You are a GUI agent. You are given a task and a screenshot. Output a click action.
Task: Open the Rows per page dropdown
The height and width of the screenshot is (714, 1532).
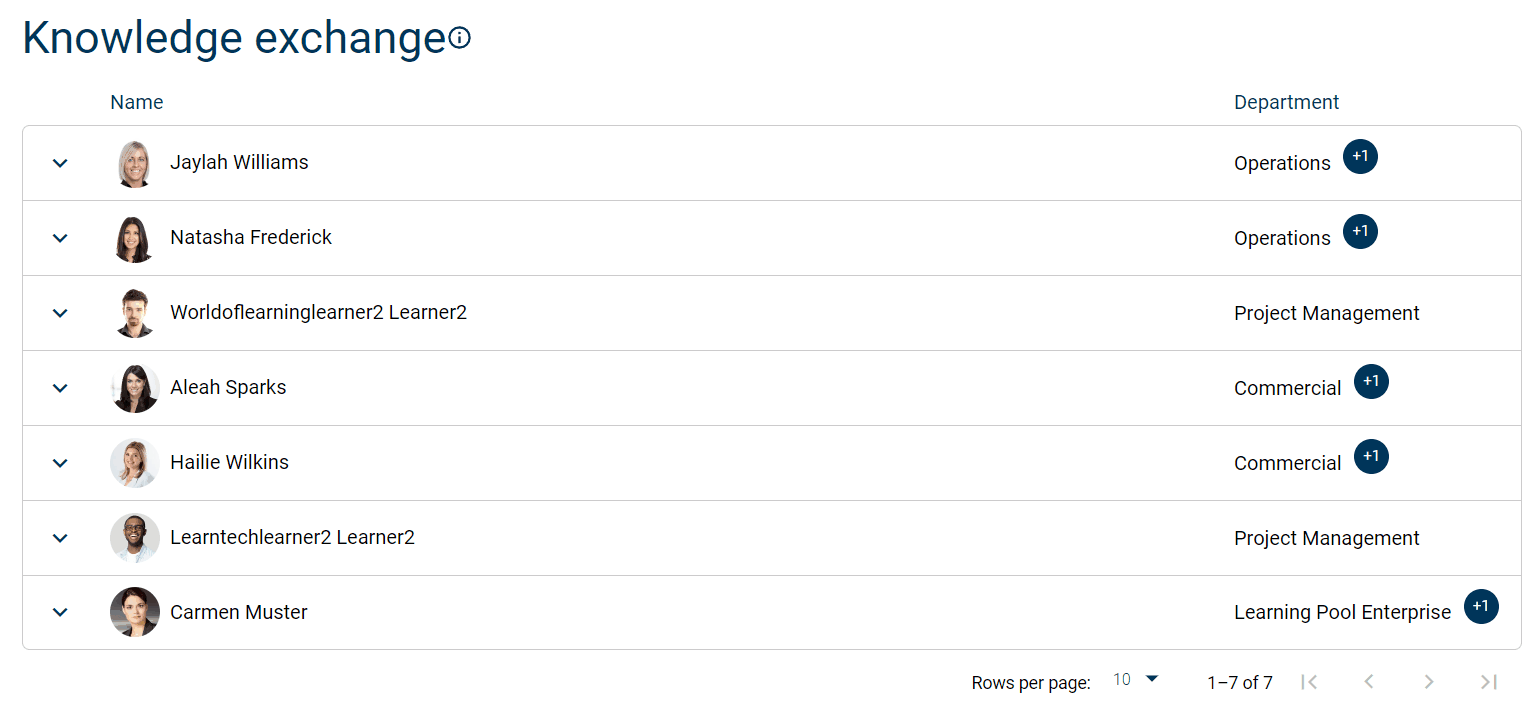click(x=1135, y=680)
